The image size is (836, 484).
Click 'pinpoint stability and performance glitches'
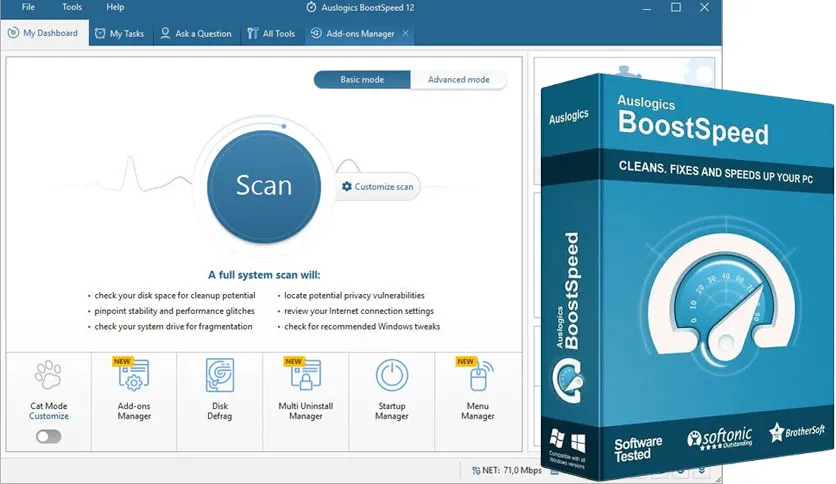[x=174, y=311]
